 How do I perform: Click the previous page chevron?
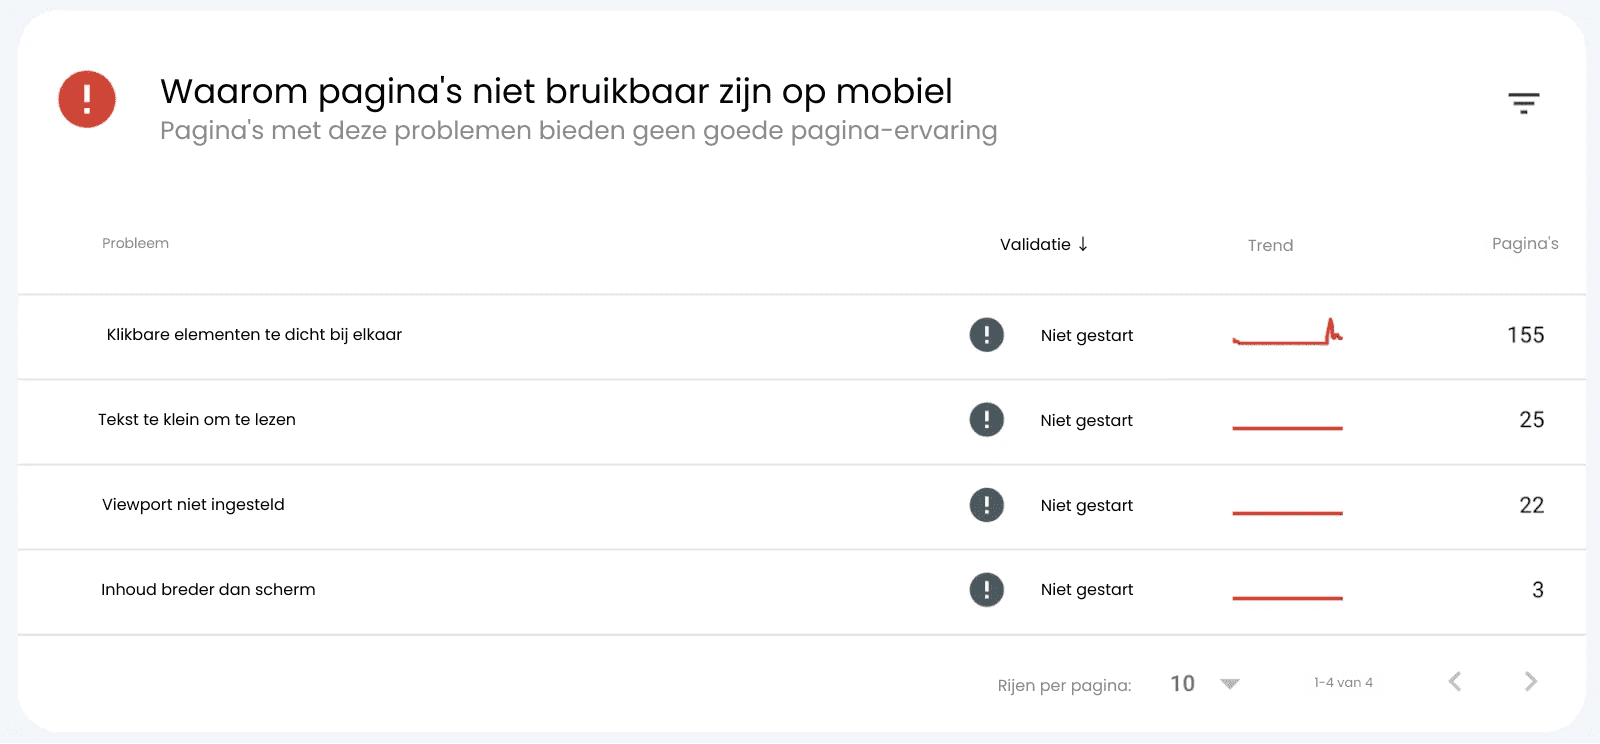1454,681
